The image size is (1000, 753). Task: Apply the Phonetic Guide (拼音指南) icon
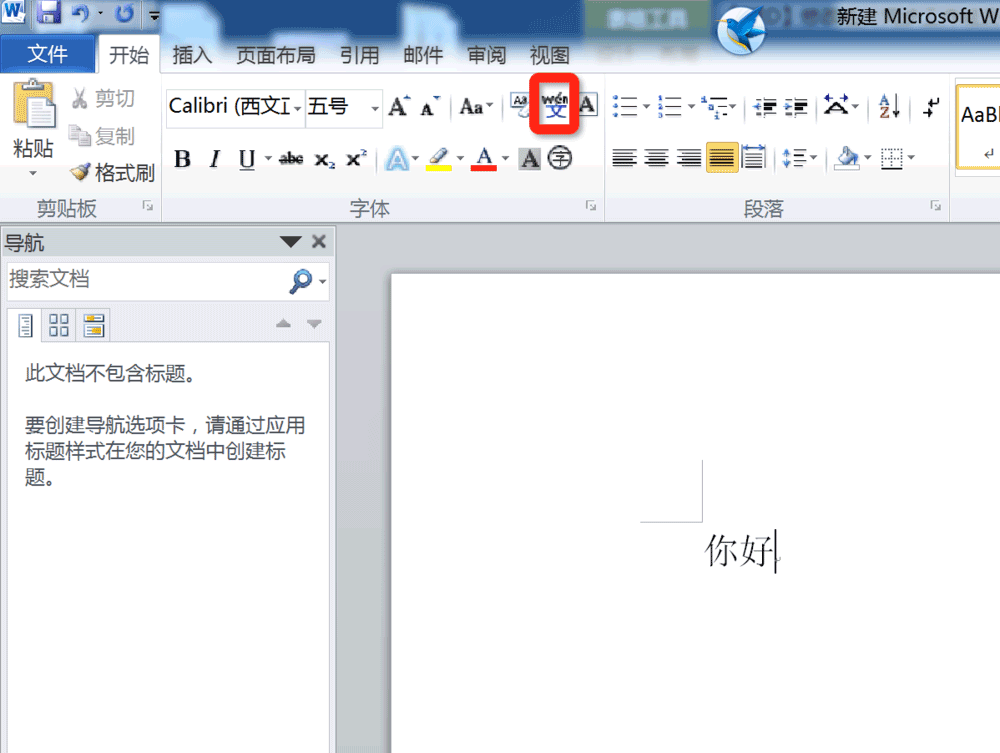(553, 104)
